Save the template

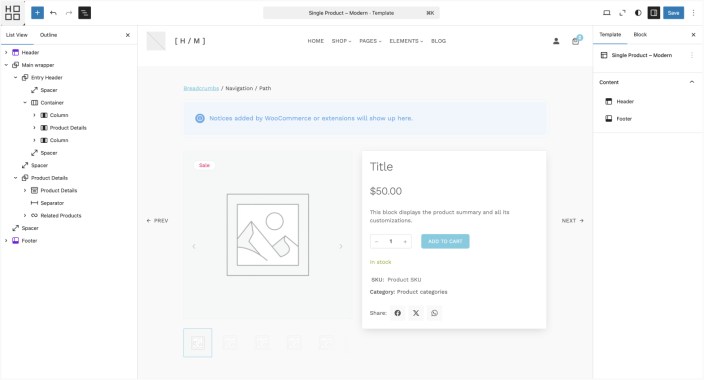(x=673, y=13)
